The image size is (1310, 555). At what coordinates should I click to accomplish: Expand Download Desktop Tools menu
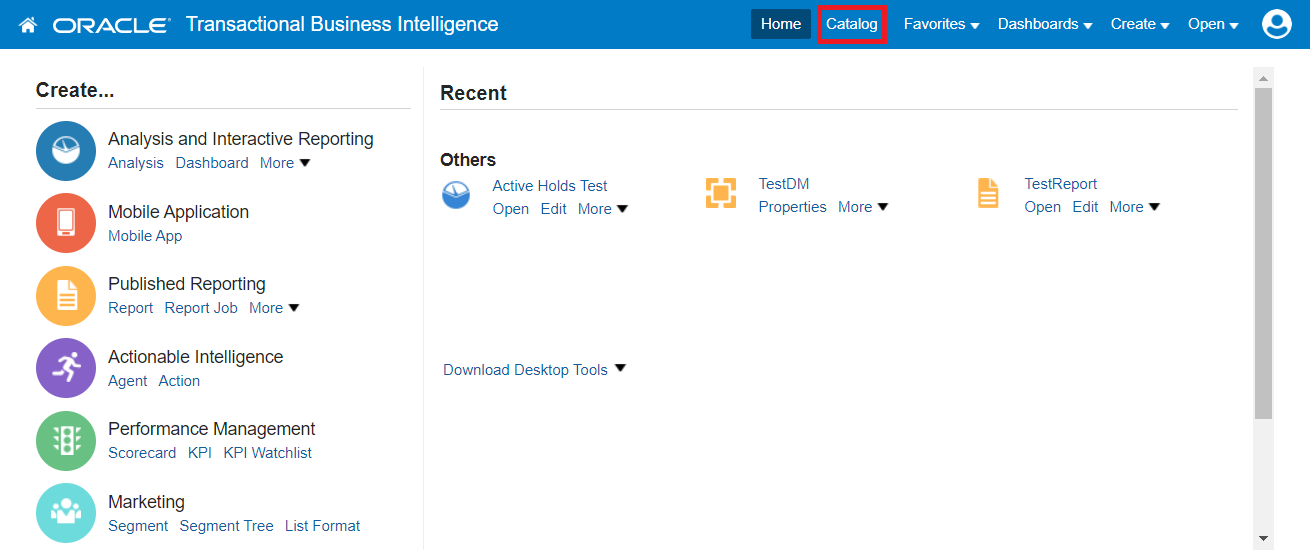pos(534,370)
